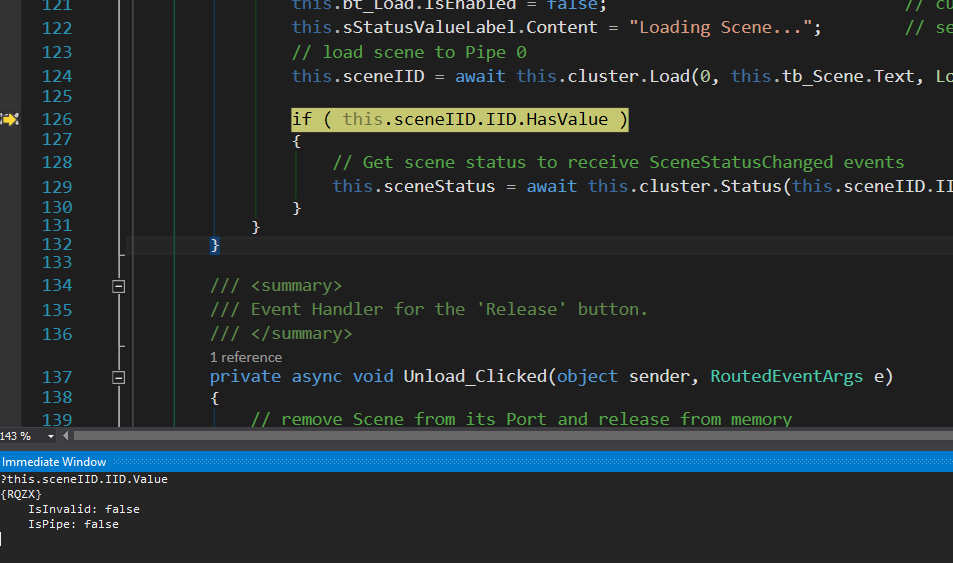Click the yellow current-statement arrow on line 126

pos(10,119)
